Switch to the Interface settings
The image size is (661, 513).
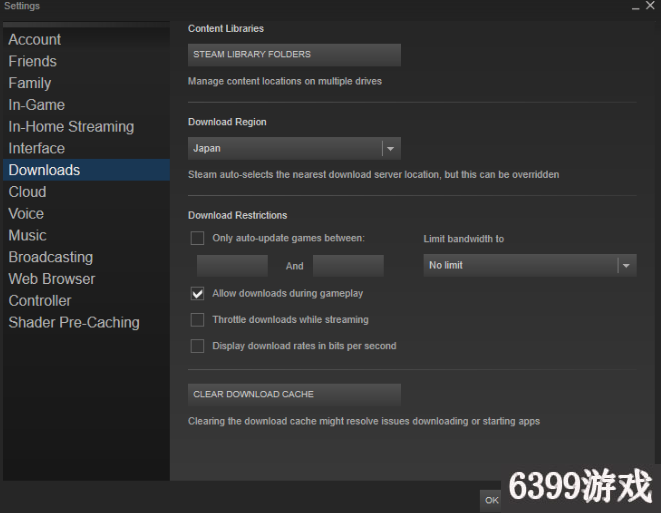[x=86, y=148]
